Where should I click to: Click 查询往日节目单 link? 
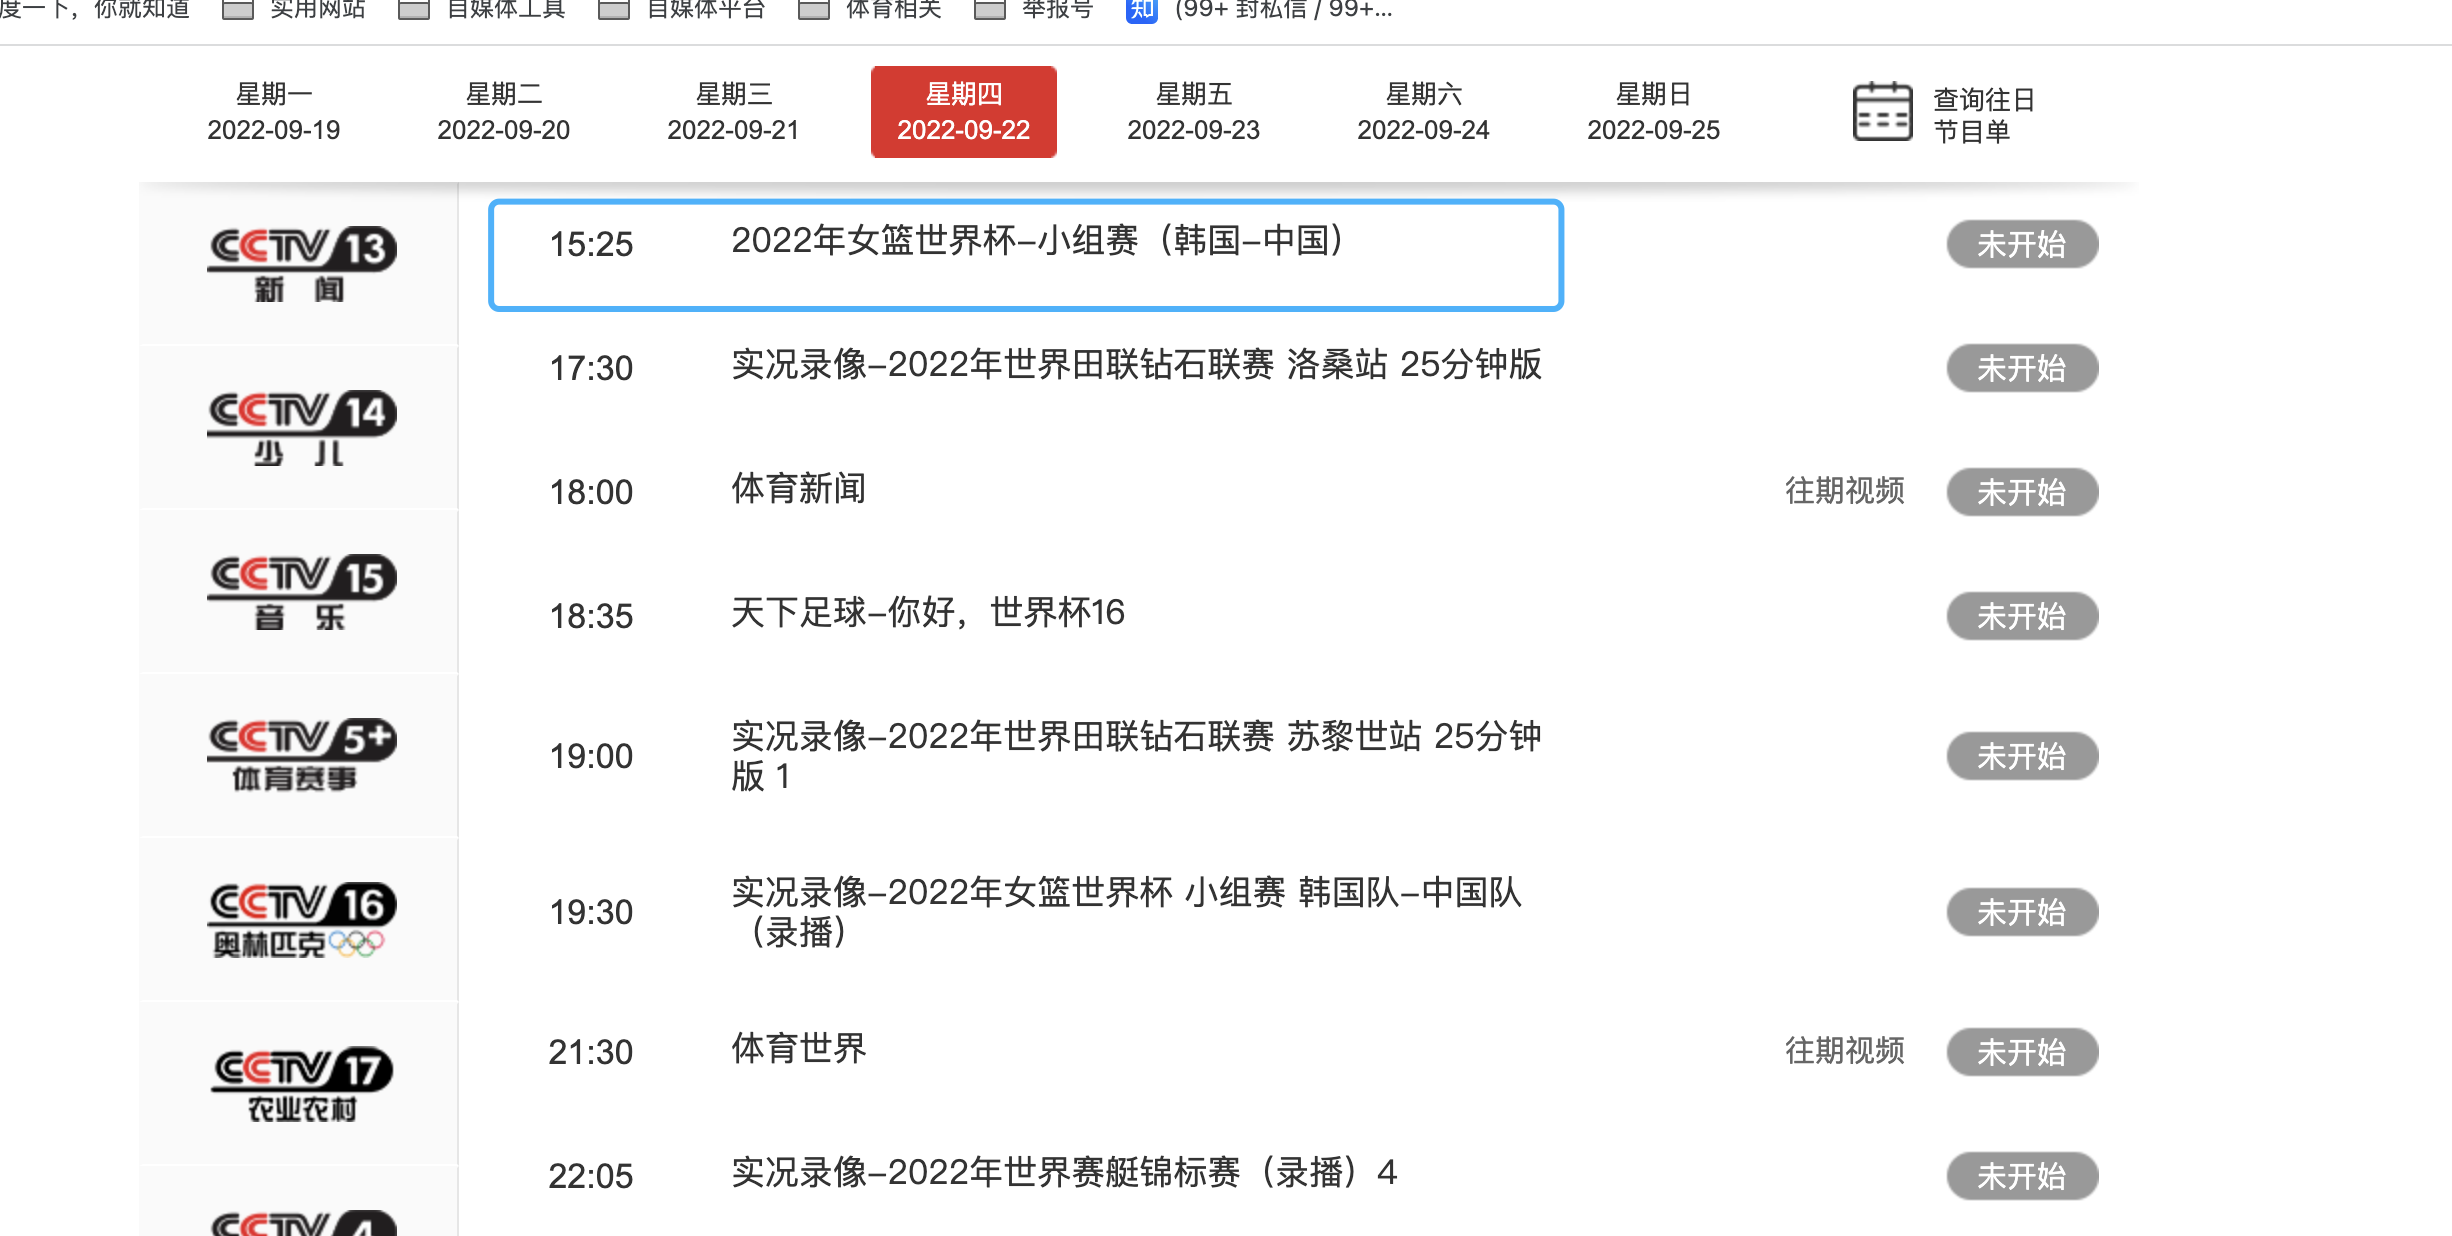click(1984, 115)
